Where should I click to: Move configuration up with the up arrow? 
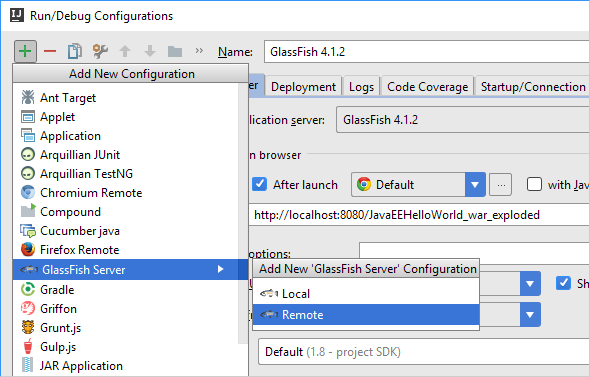tap(125, 51)
